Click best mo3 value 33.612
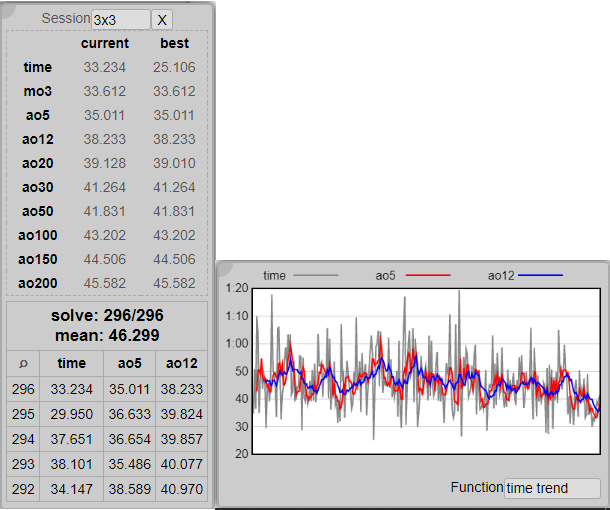 [174, 91]
